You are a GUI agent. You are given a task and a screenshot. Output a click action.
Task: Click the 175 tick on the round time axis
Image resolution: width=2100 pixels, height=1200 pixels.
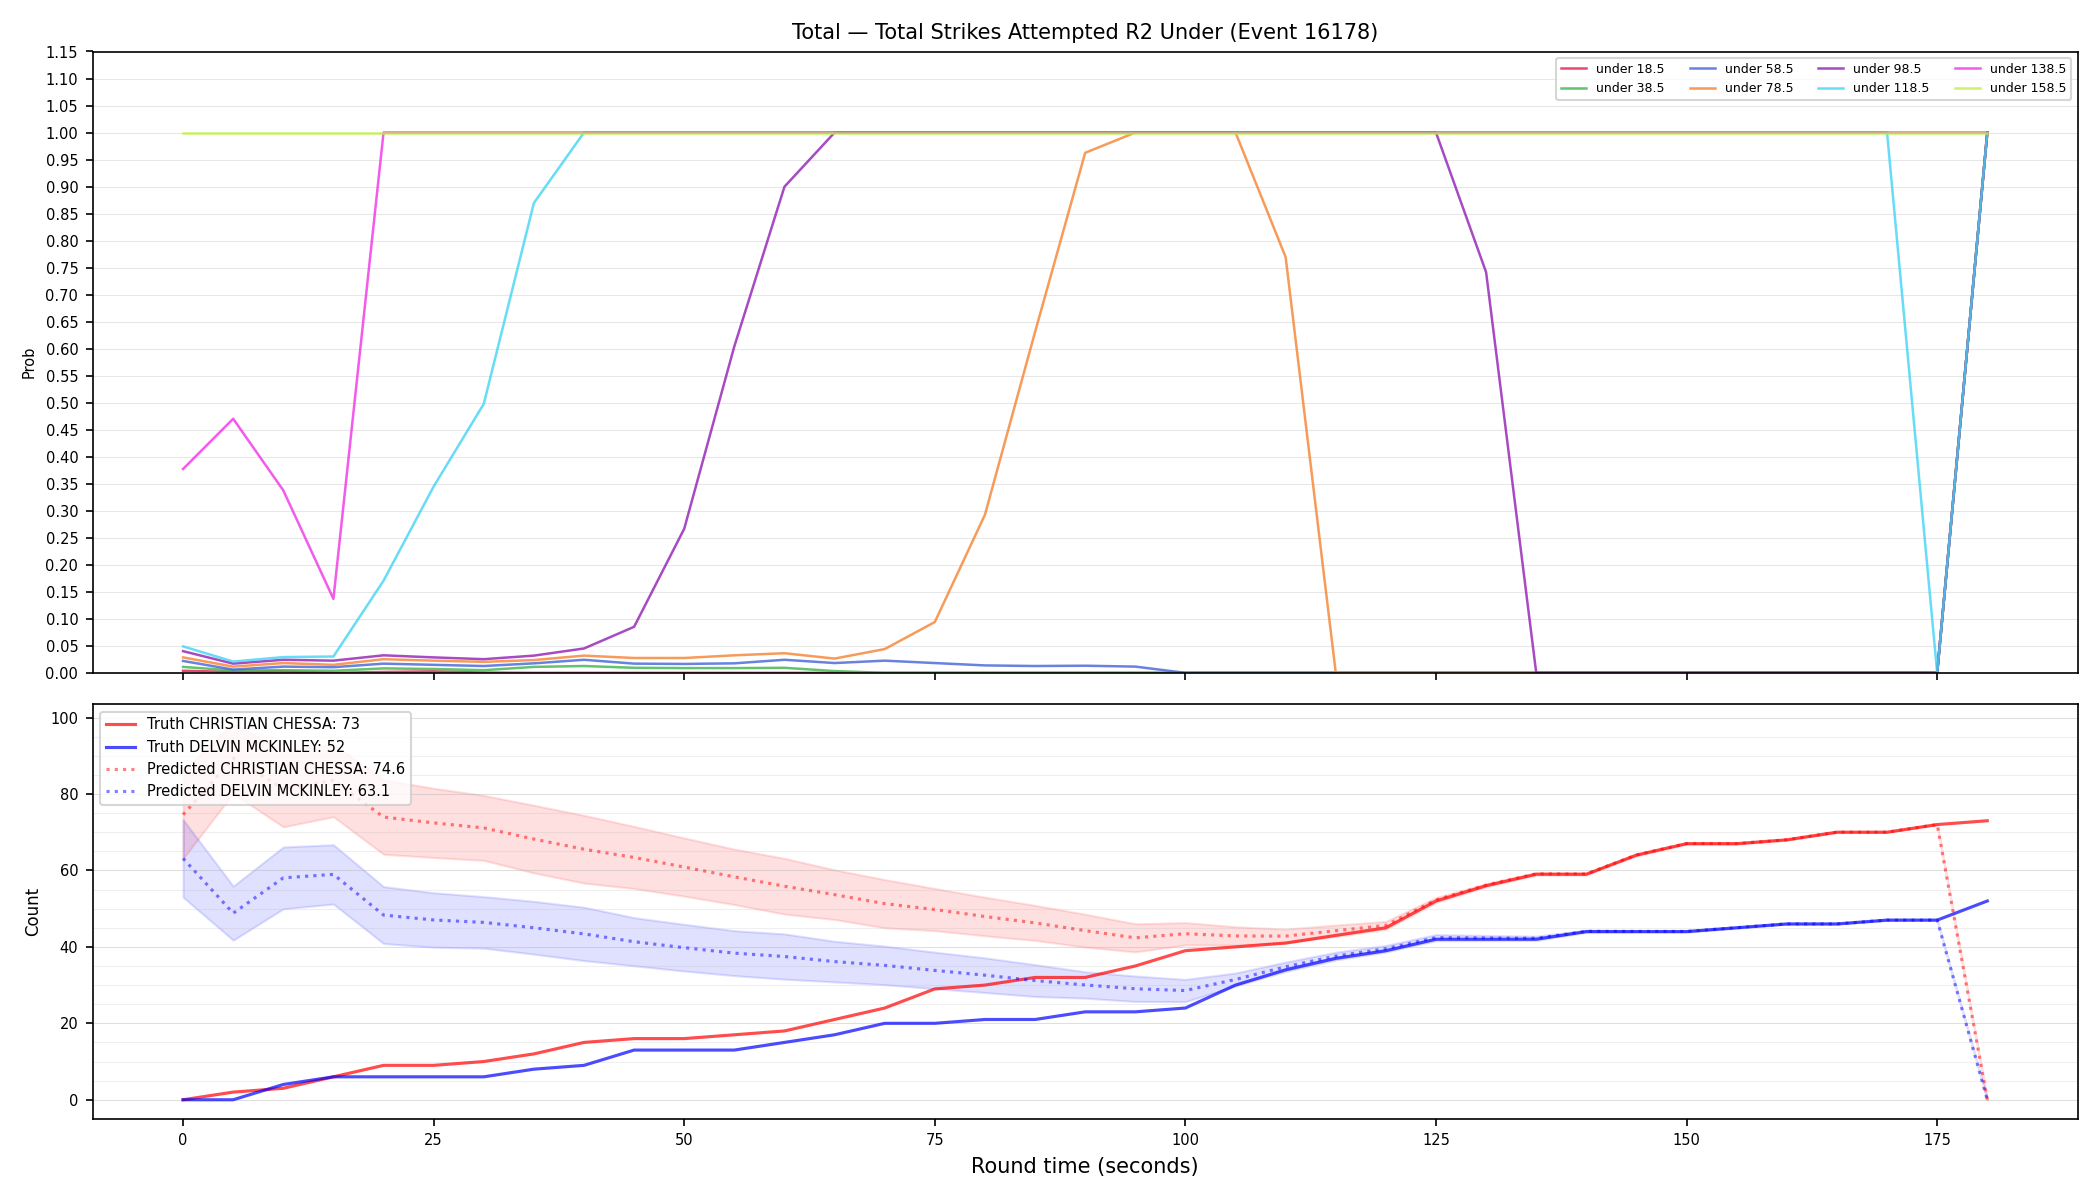(1937, 1139)
